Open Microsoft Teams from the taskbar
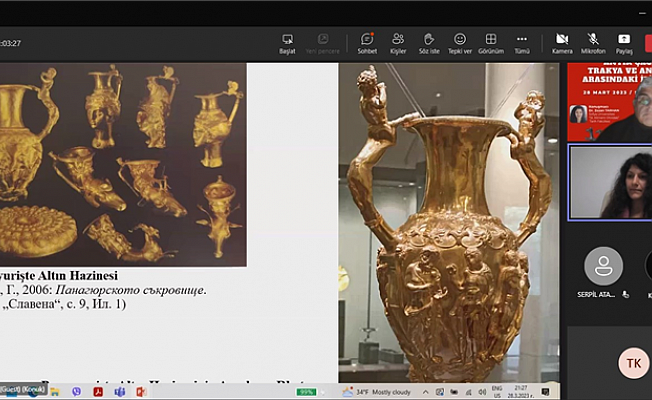The height and width of the screenshot is (400, 652). pos(119,391)
